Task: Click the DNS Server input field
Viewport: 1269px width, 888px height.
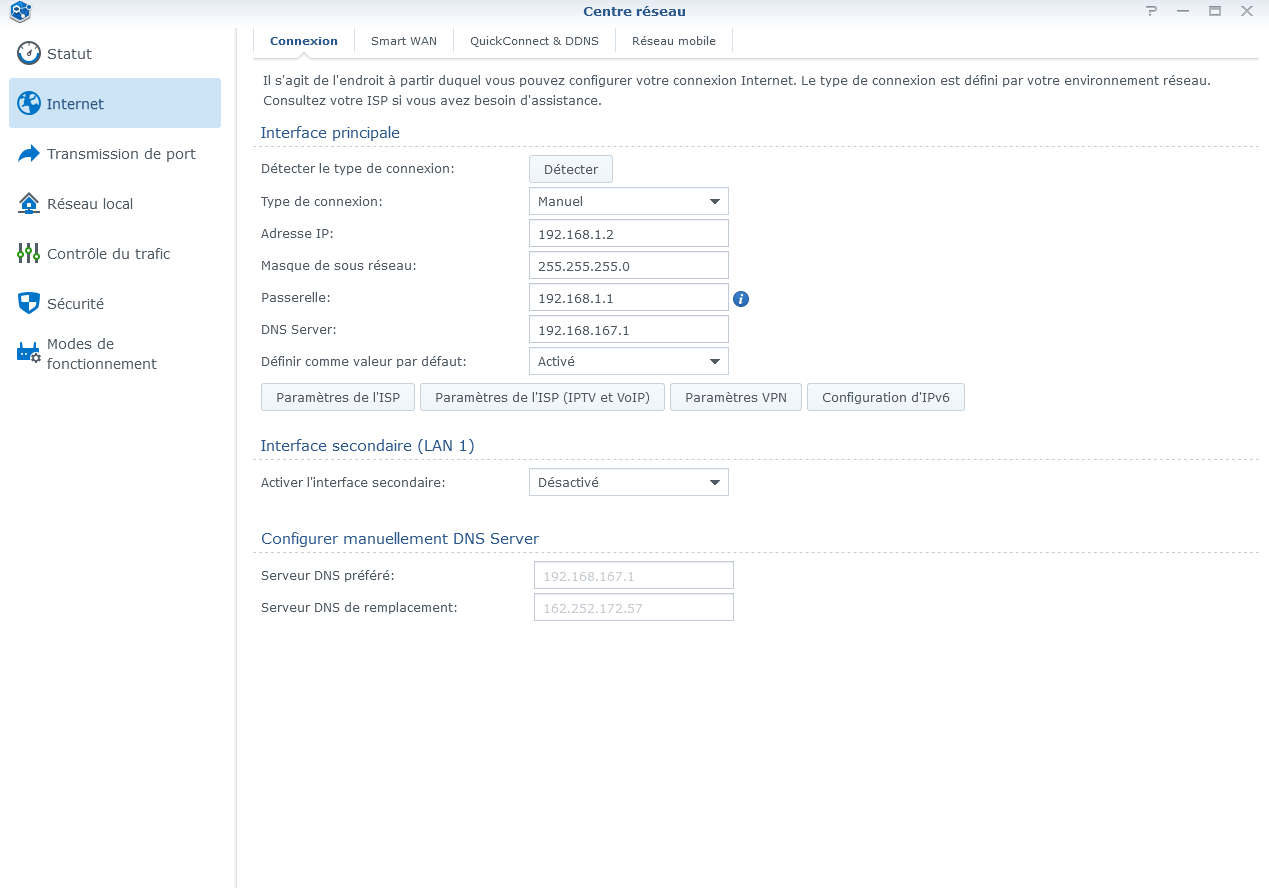Action: click(629, 329)
